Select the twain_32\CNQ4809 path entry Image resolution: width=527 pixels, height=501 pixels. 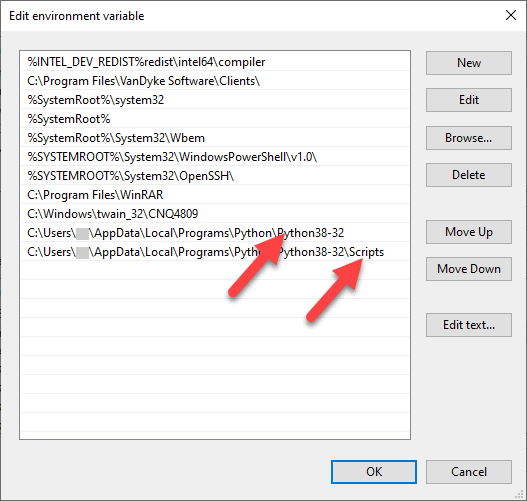tap(215, 214)
